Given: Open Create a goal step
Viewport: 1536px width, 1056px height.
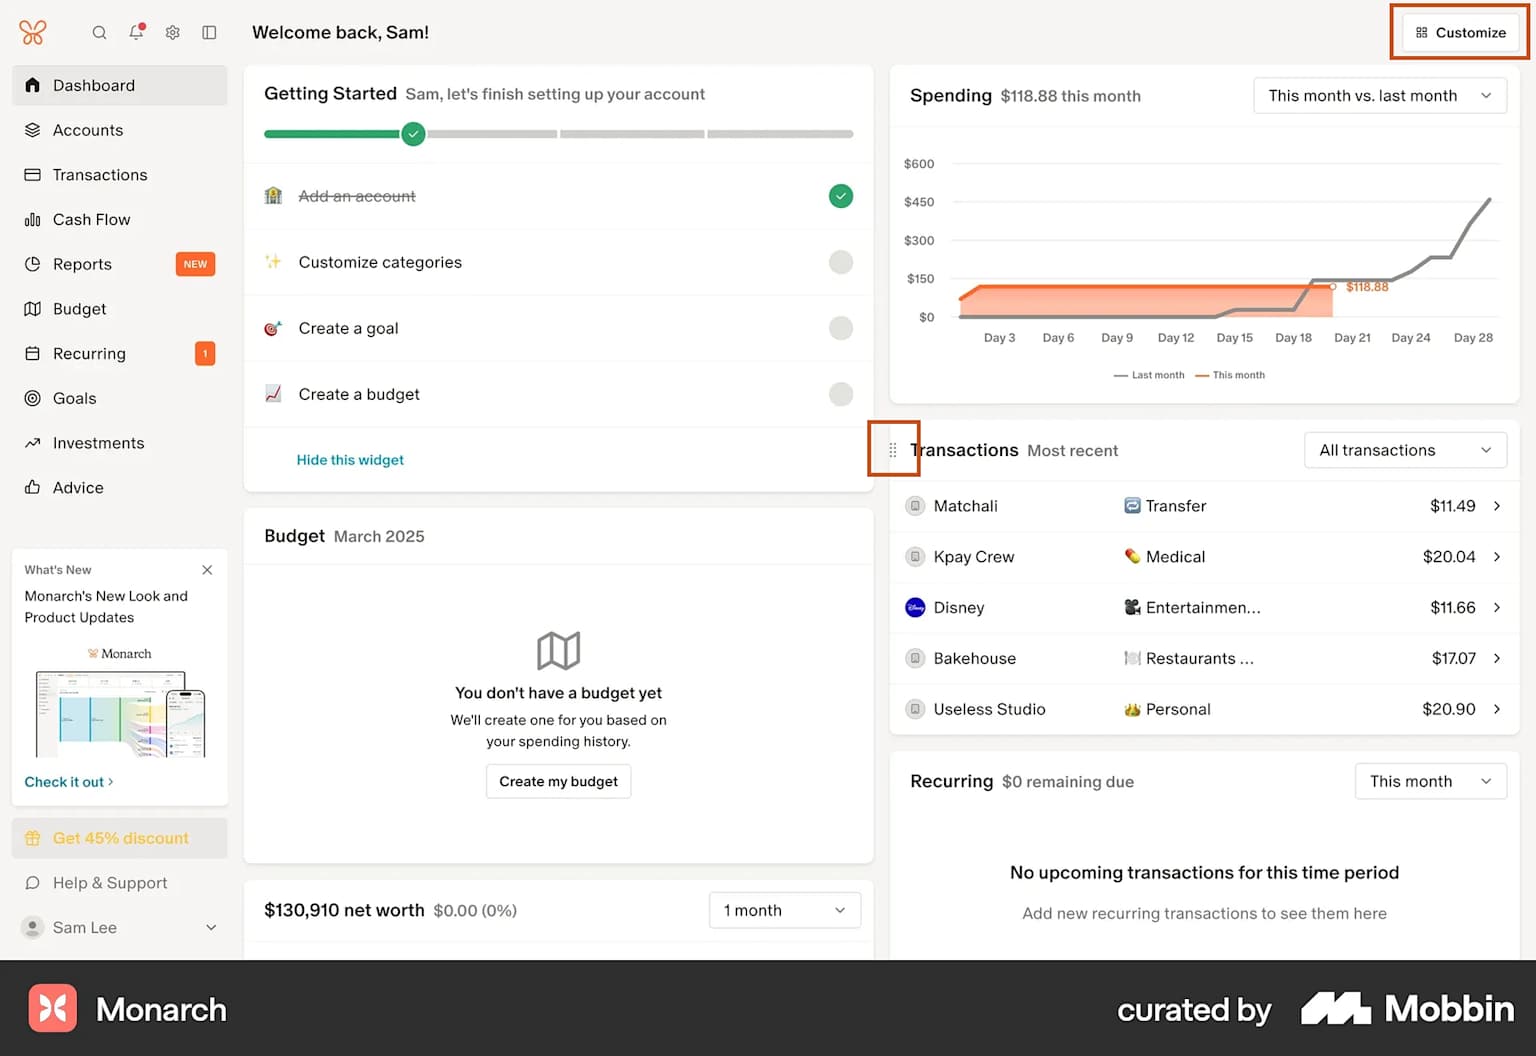Looking at the screenshot, I should click(558, 328).
